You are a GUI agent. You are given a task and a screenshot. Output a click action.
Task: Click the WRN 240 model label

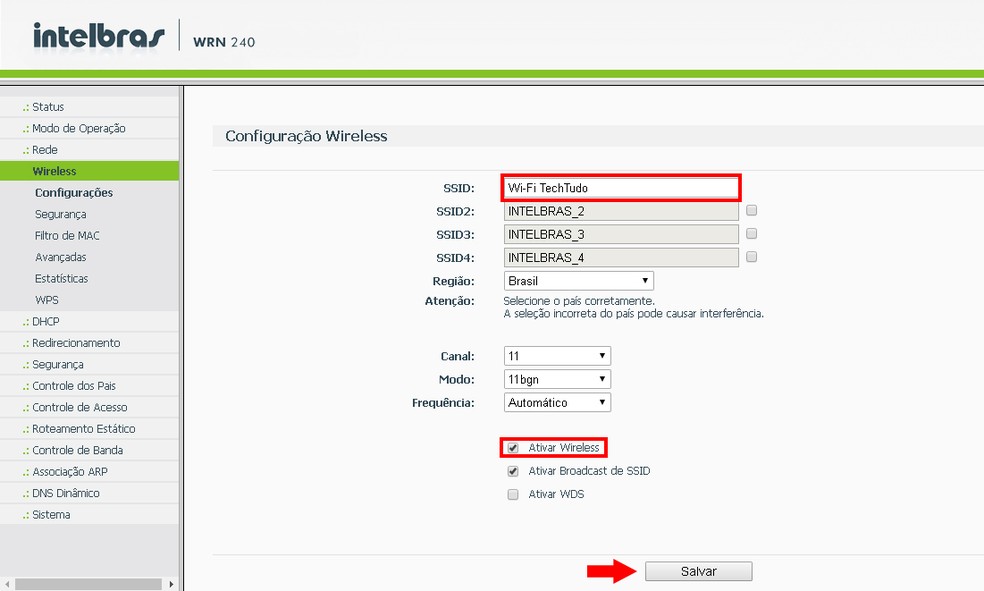[x=224, y=42]
